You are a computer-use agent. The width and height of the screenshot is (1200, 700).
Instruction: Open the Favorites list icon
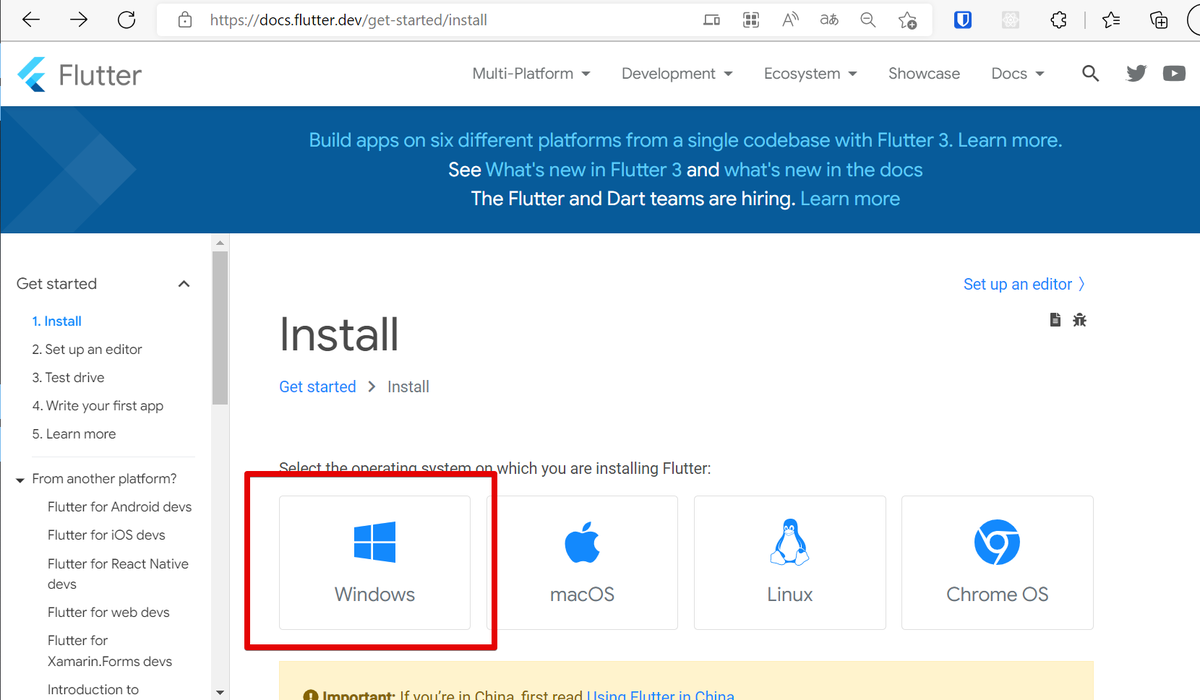pos(1111,20)
